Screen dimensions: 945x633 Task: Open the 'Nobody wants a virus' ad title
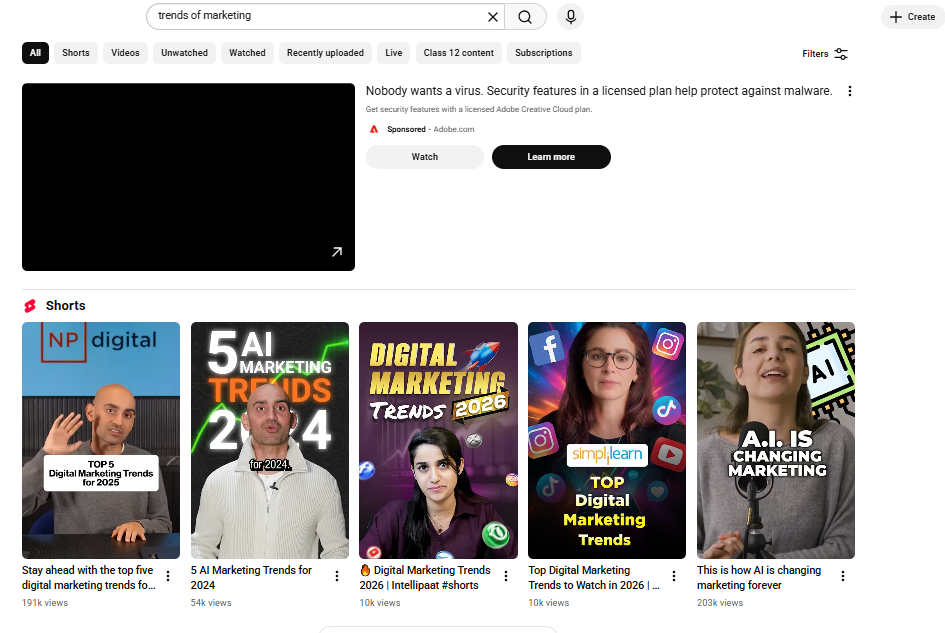click(598, 91)
